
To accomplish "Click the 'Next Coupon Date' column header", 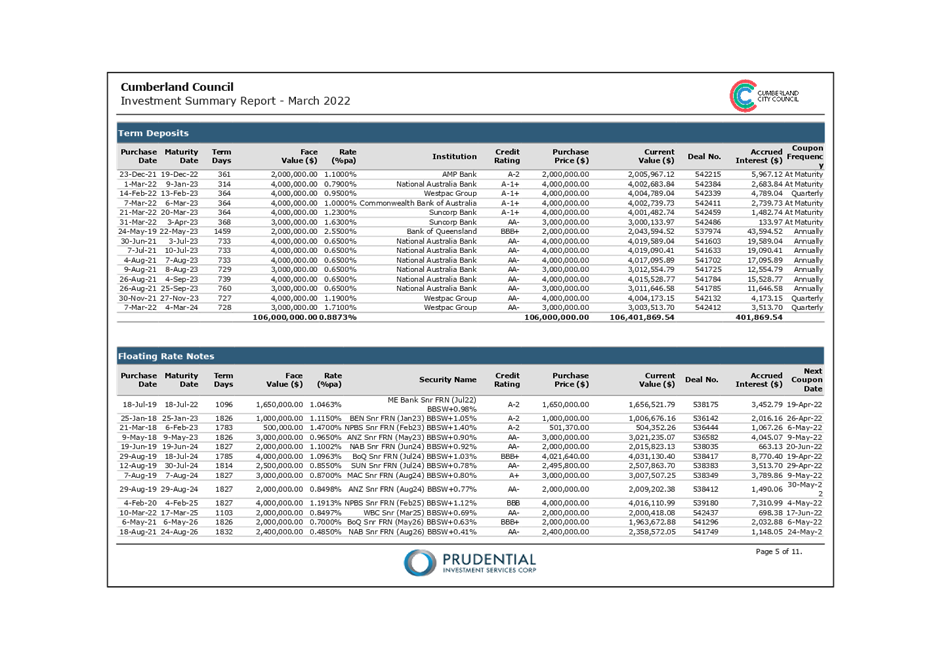I will [807, 380].
